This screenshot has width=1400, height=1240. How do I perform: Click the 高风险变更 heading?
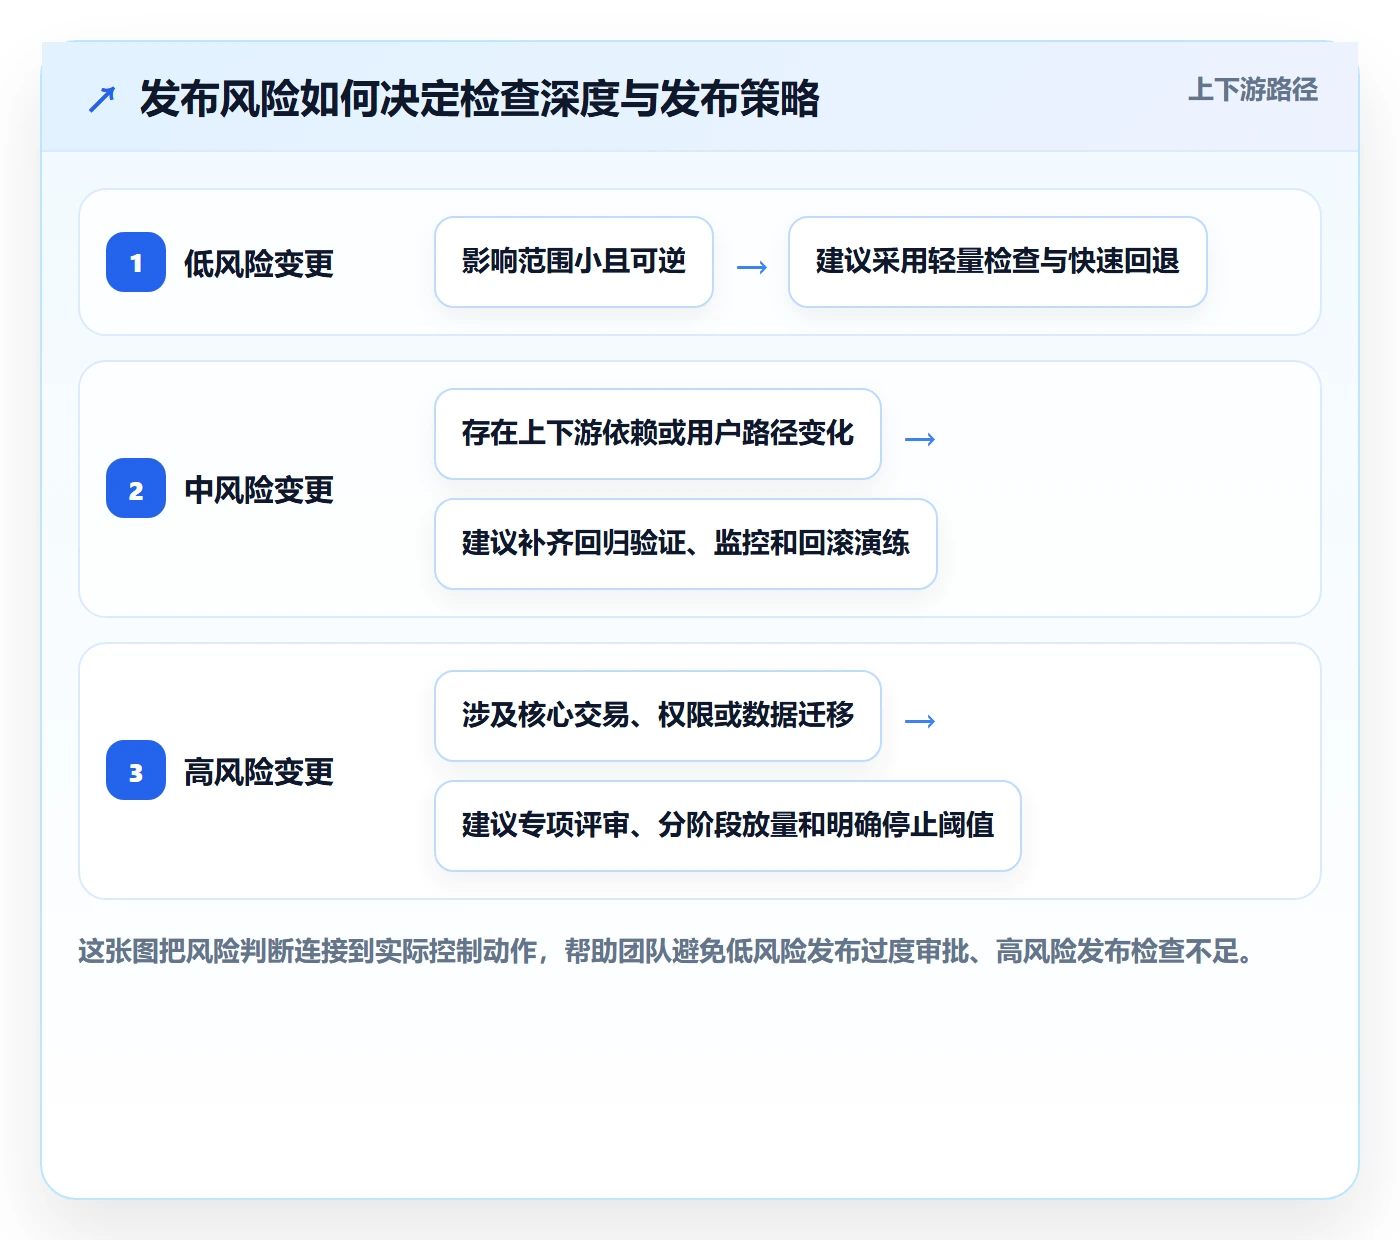click(259, 771)
